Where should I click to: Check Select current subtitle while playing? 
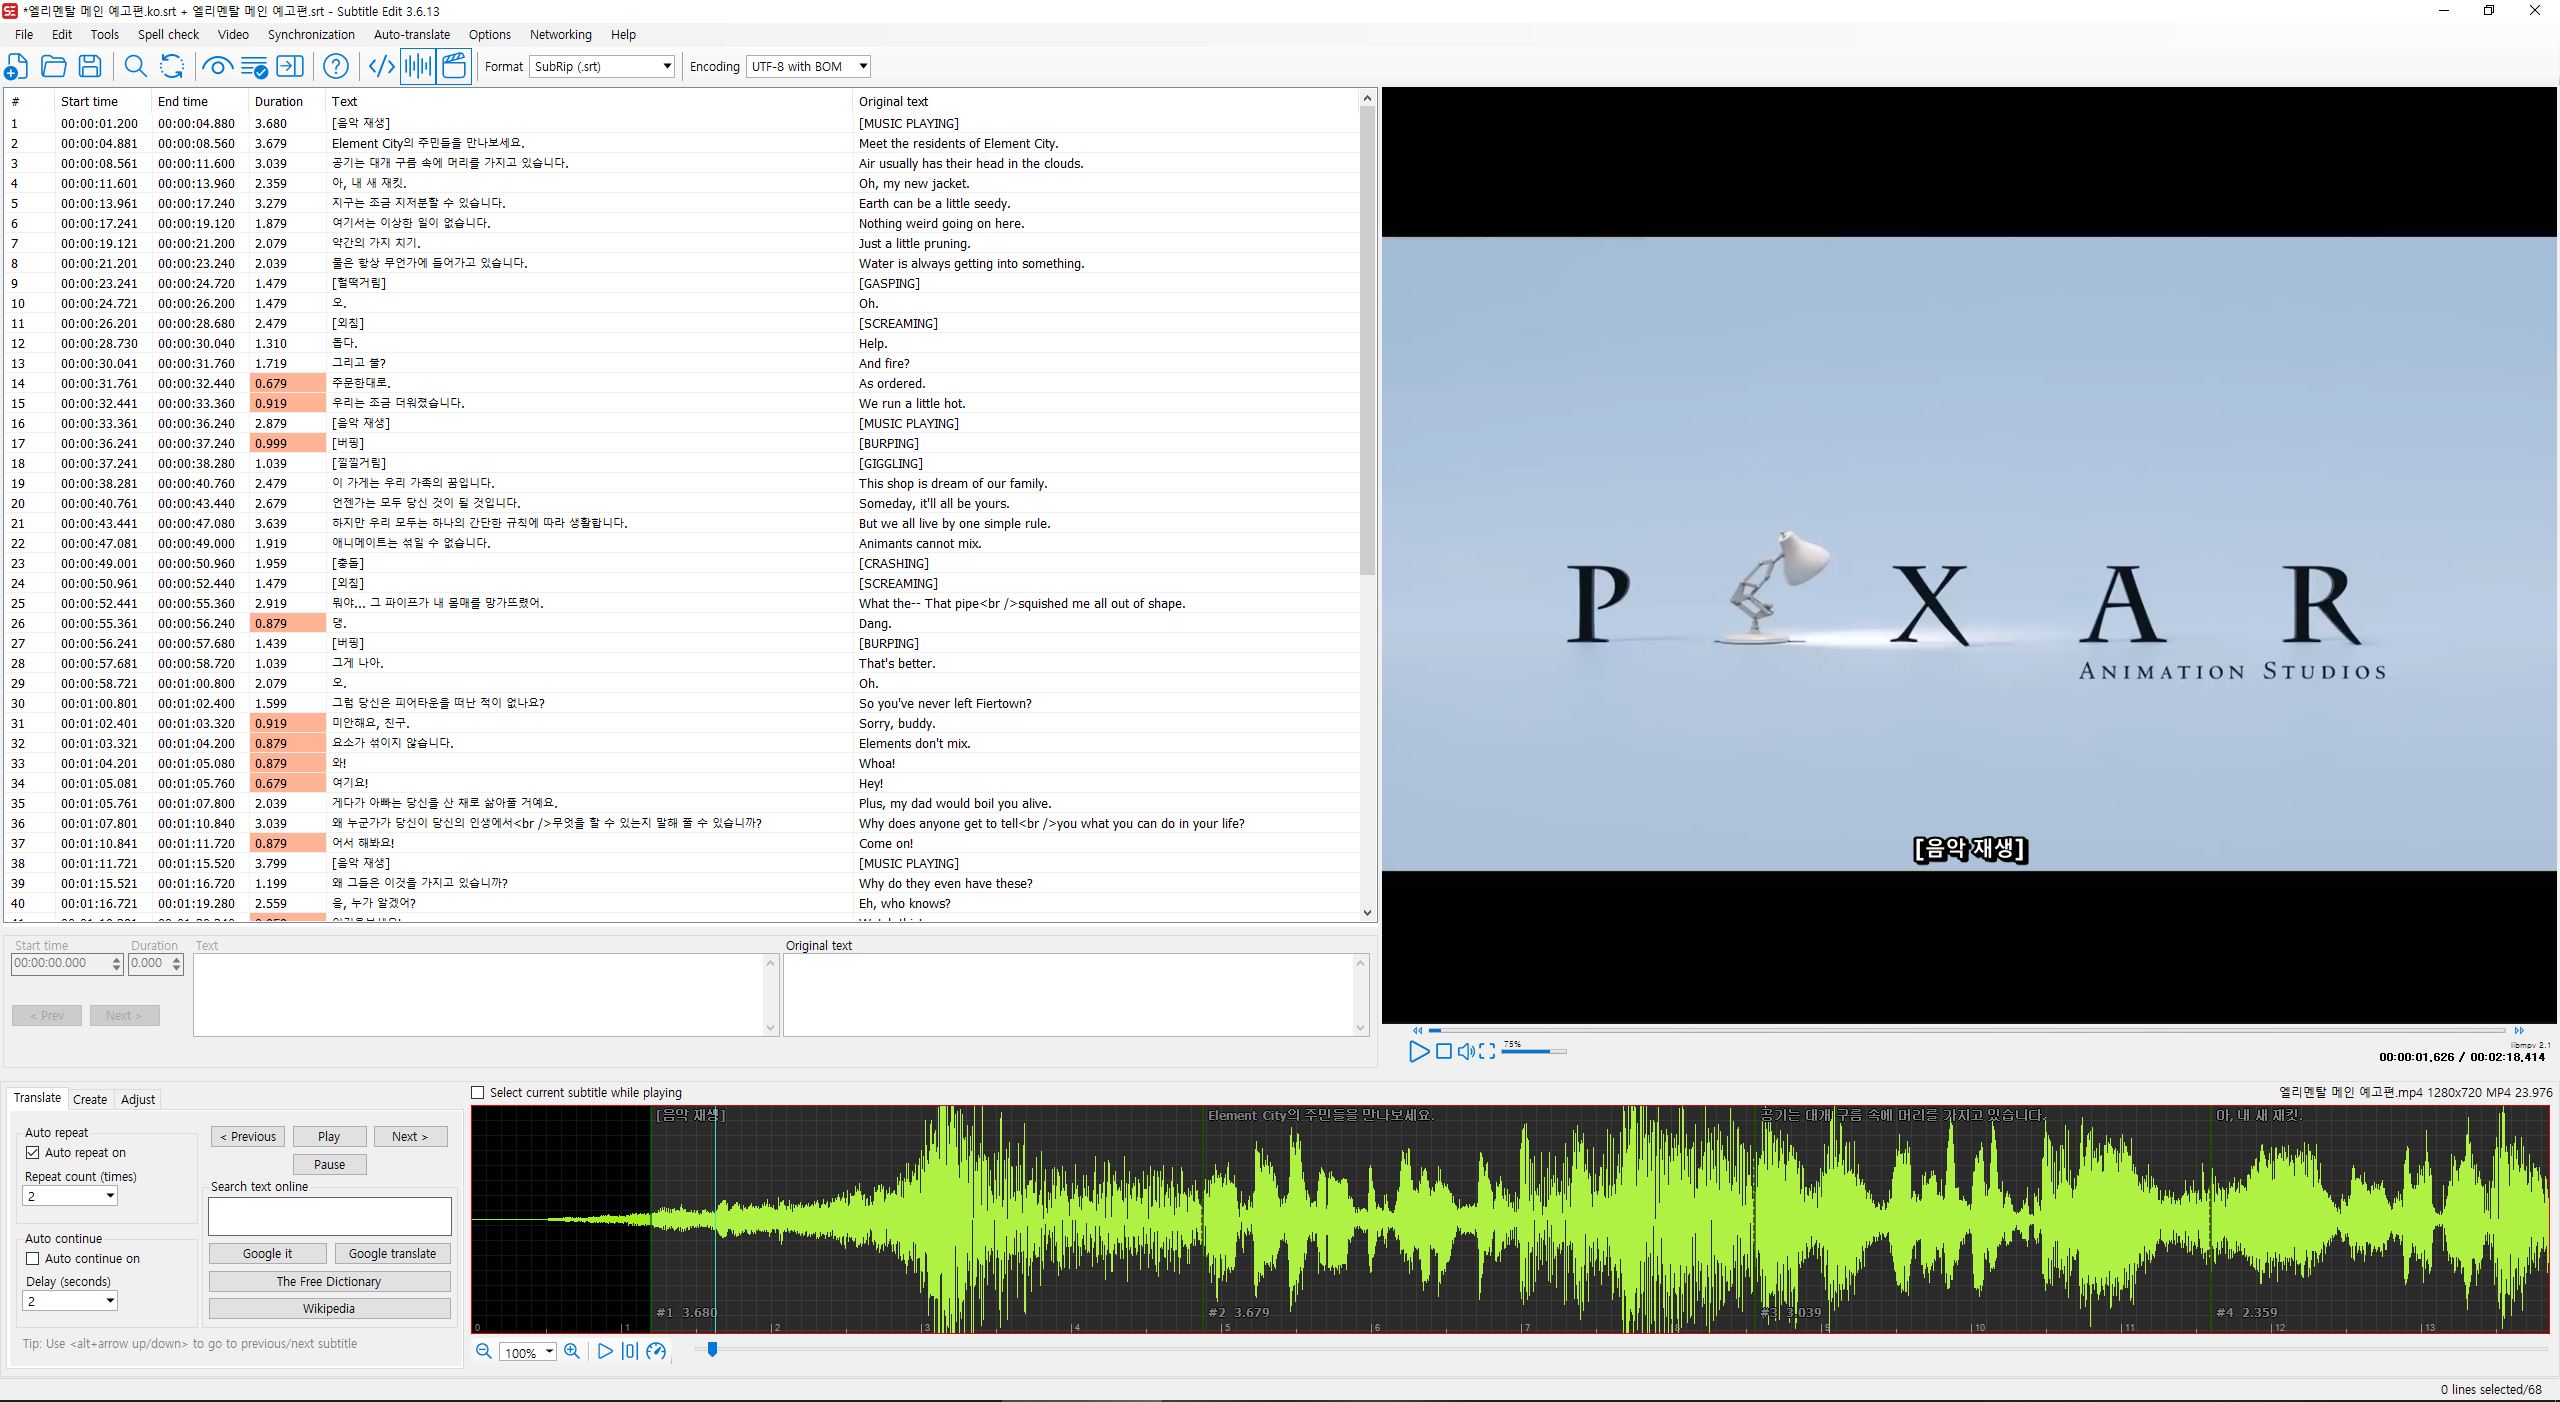pos(478,1093)
